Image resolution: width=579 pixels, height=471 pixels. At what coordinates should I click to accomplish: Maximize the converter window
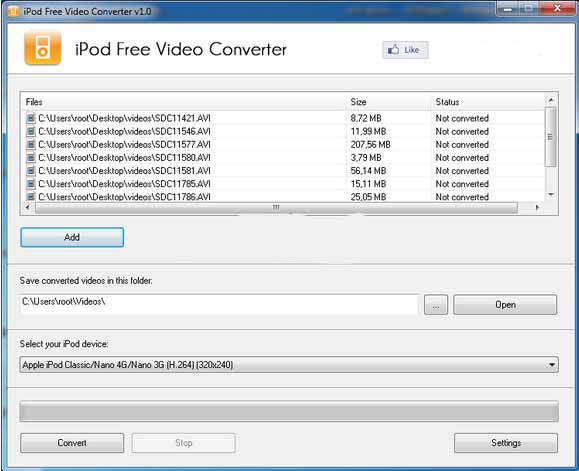pos(529,8)
